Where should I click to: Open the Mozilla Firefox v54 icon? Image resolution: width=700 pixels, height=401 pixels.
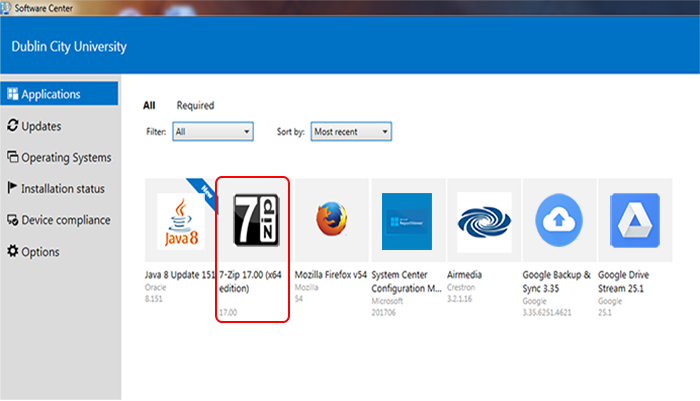click(x=331, y=219)
